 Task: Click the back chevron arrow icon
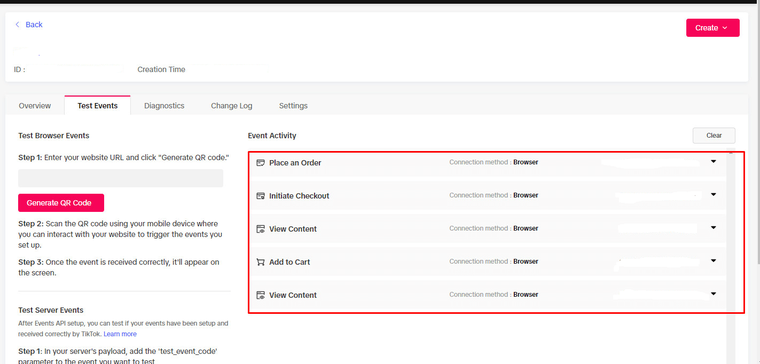click(17, 24)
